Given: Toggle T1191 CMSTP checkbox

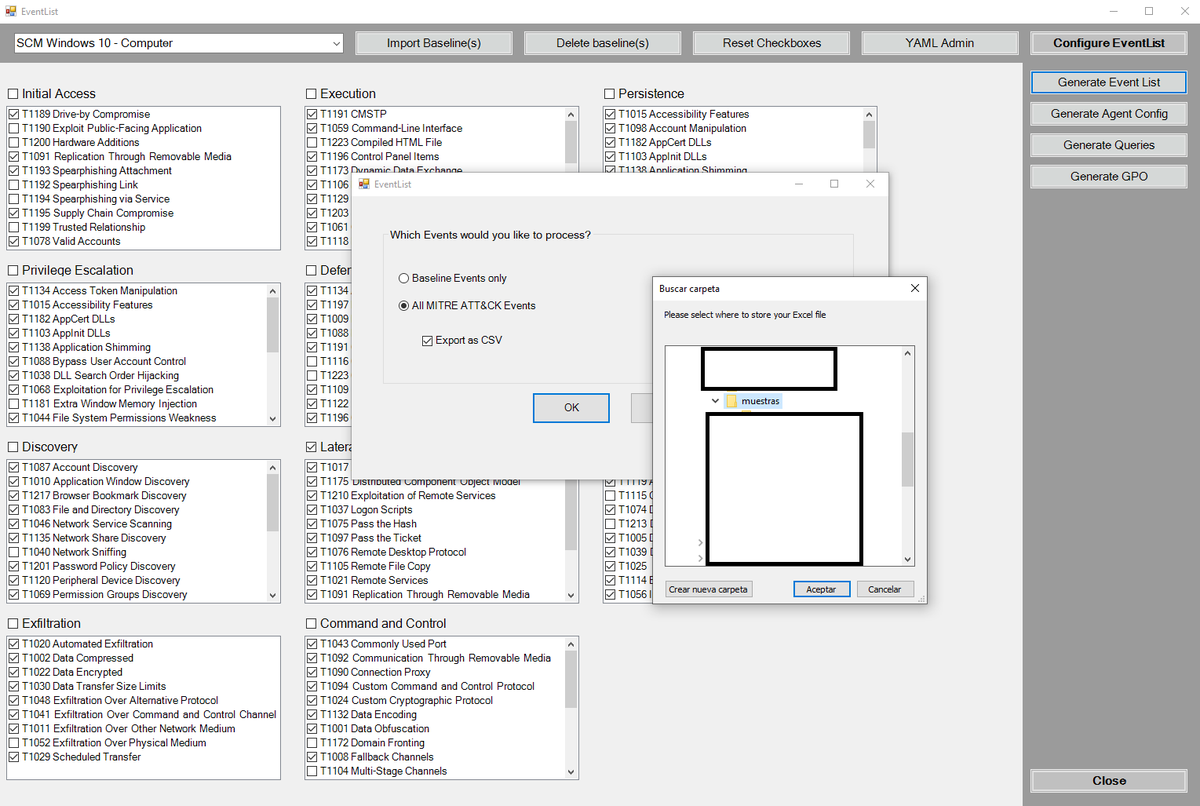Looking at the screenshot, I should [x=312, y=115].
